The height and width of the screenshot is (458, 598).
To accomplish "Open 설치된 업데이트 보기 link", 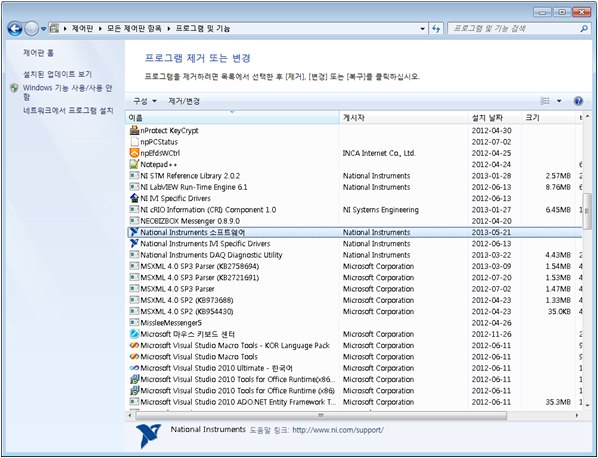I will point(57,74).
